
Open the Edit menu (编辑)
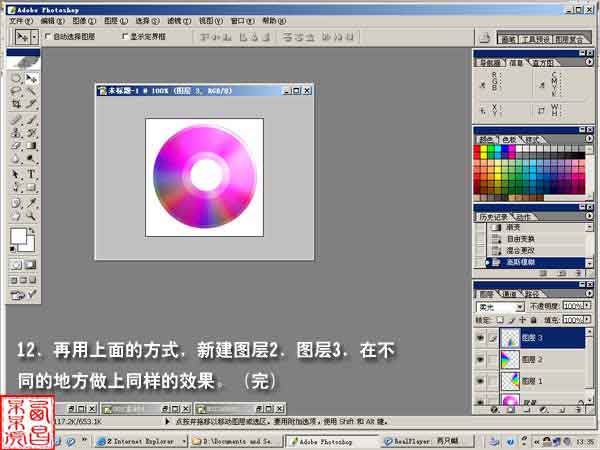click(53, 21)
